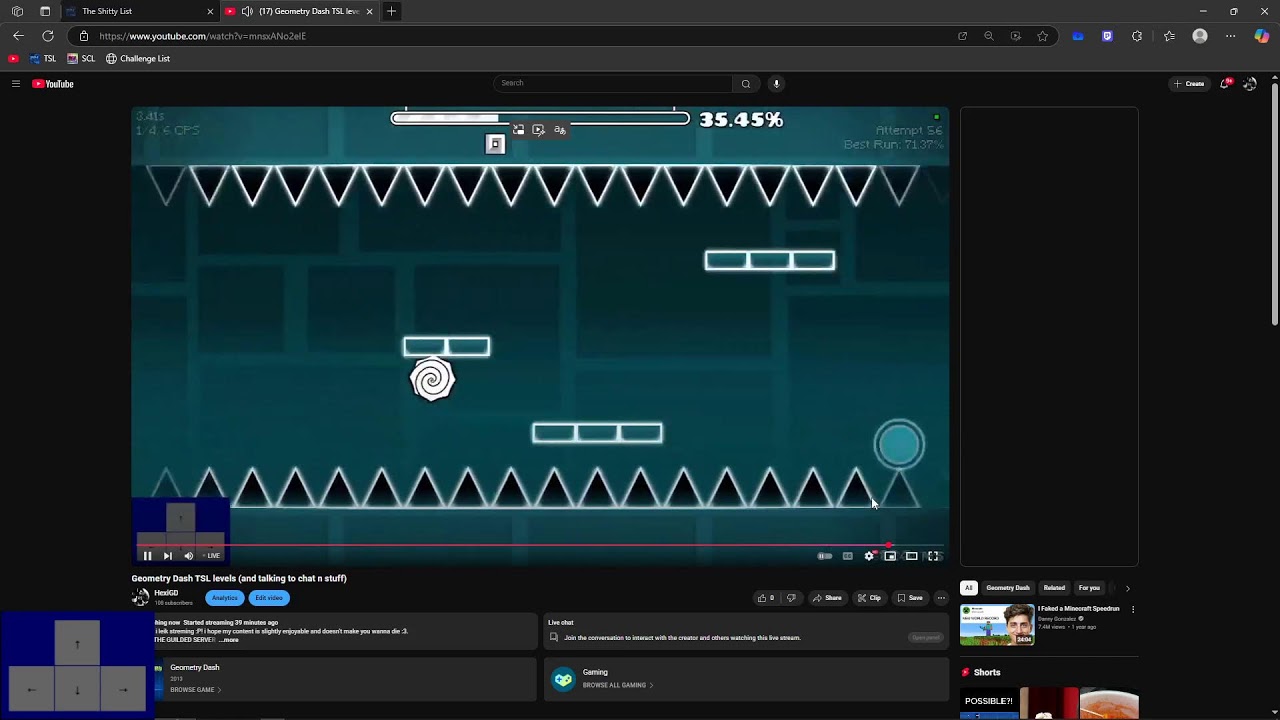
Task: Save video to a playlist
Action: 910,598
